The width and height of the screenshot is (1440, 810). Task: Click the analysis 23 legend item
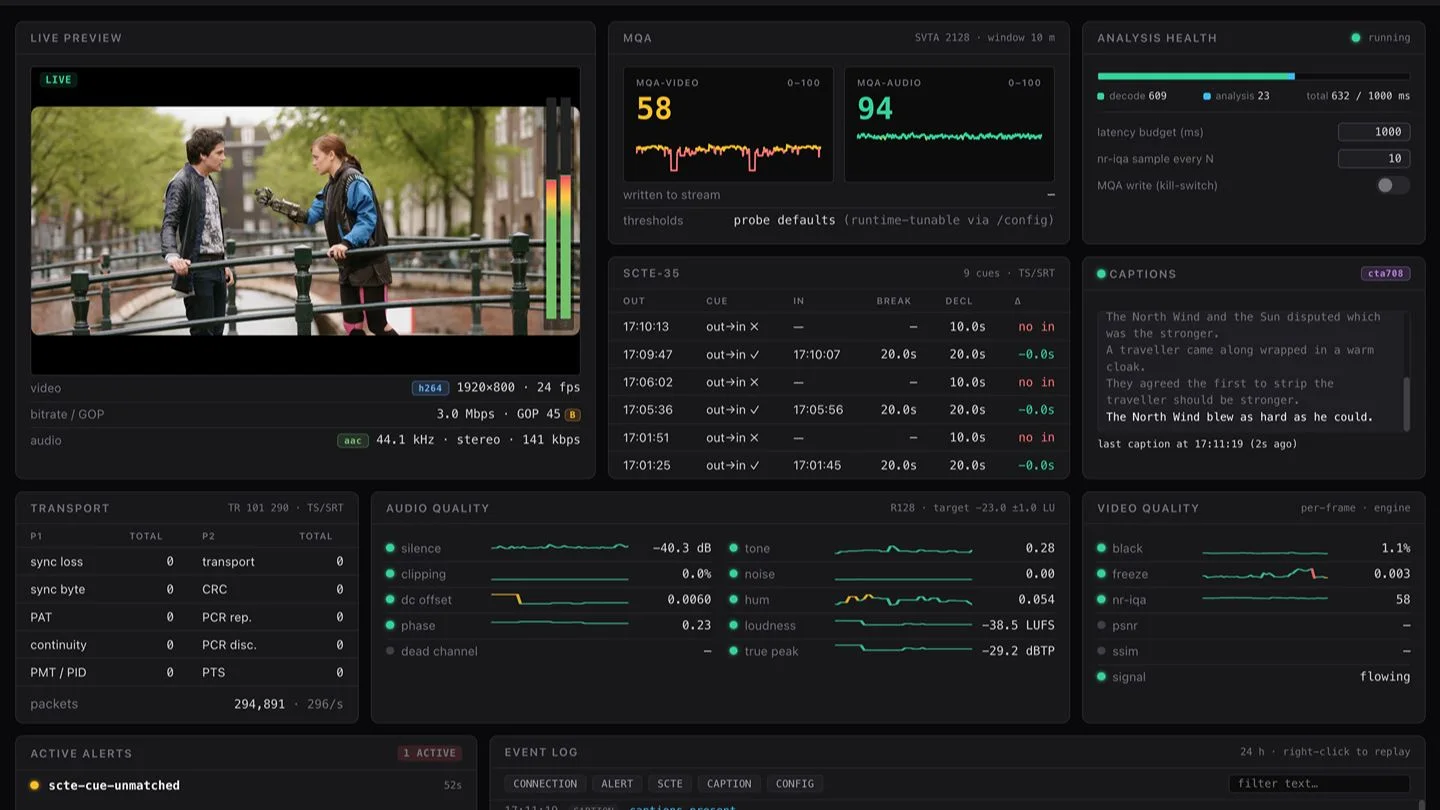[1236, 96]
